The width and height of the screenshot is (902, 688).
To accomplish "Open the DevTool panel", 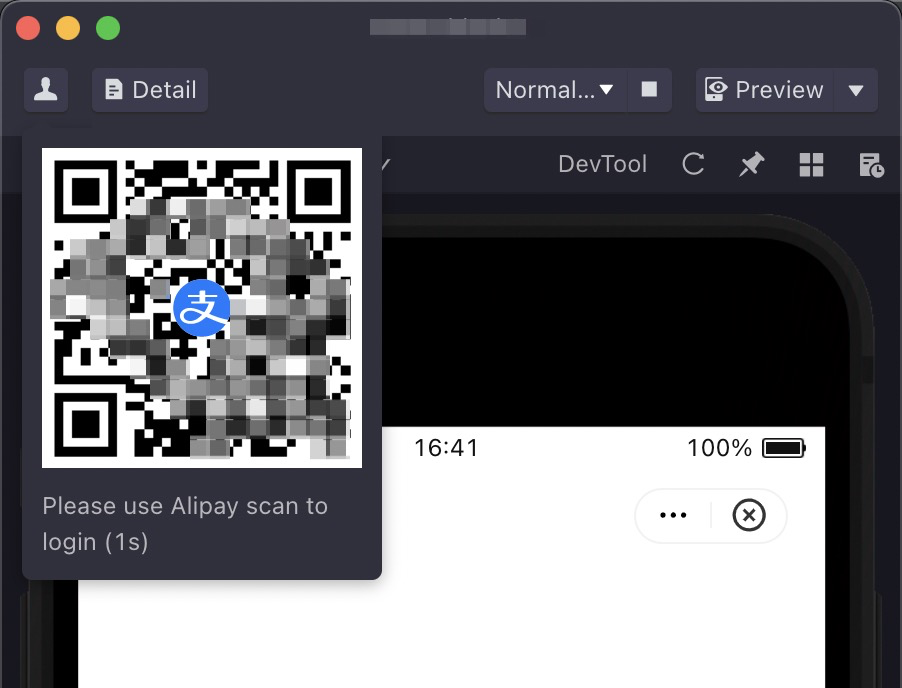I will pyautogui.click(x=602, y=164).
